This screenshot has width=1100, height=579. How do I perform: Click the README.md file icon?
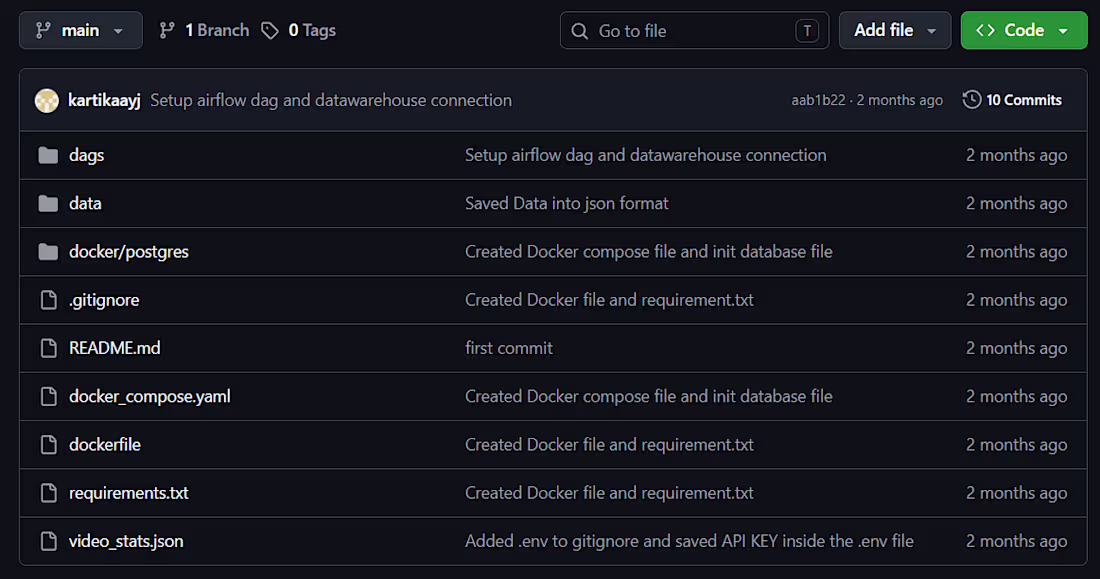48,348
